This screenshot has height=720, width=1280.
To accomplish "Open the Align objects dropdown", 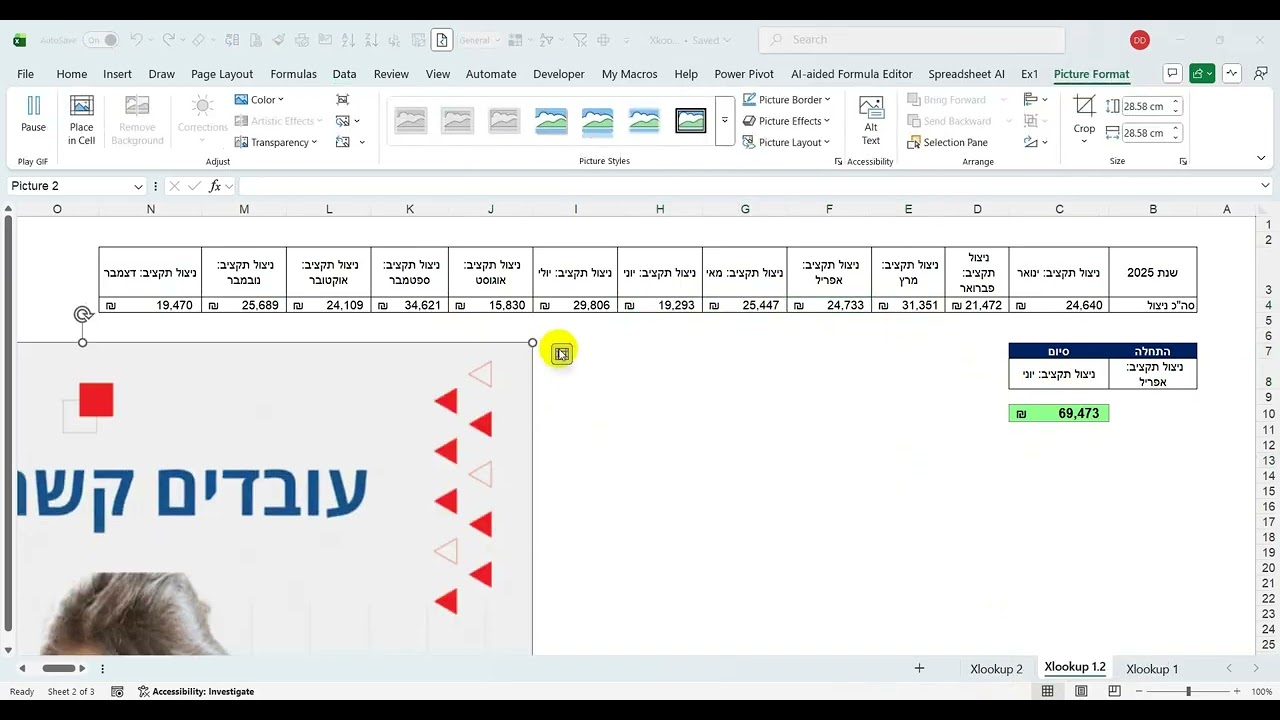I will 1035,99.
